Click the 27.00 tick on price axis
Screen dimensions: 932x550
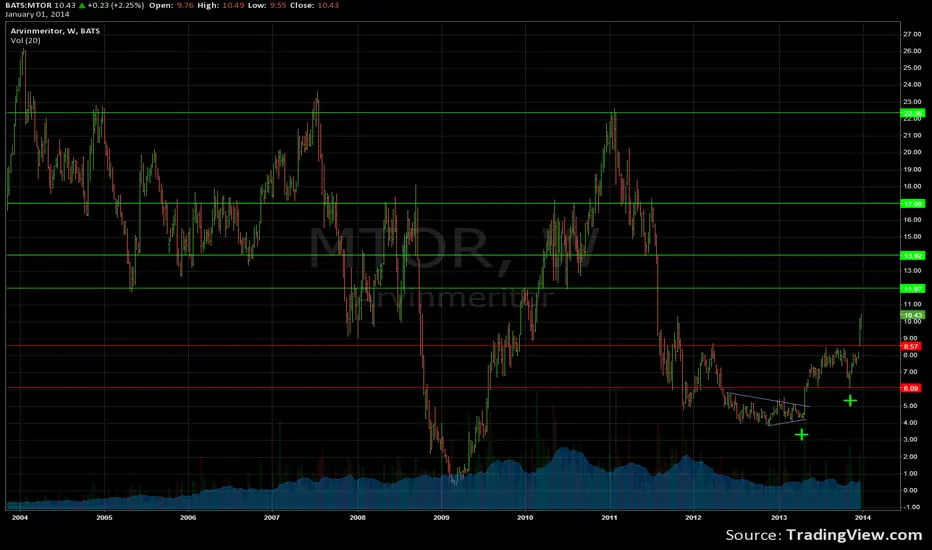click(912, 34)
